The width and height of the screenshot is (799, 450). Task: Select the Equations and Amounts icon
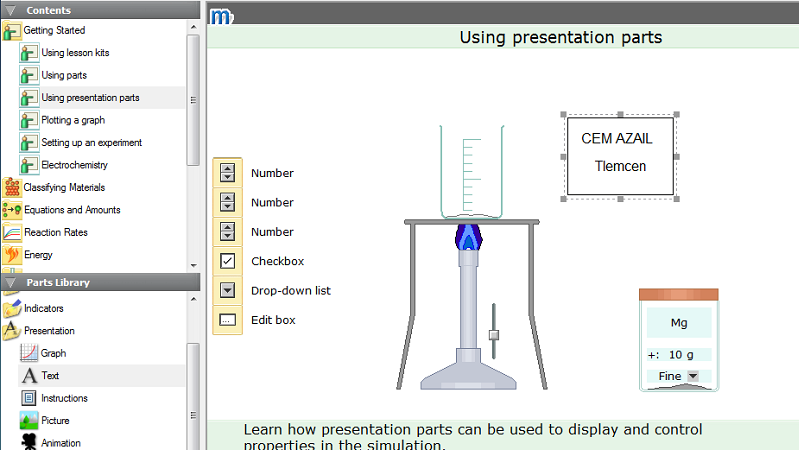point(11,210)
